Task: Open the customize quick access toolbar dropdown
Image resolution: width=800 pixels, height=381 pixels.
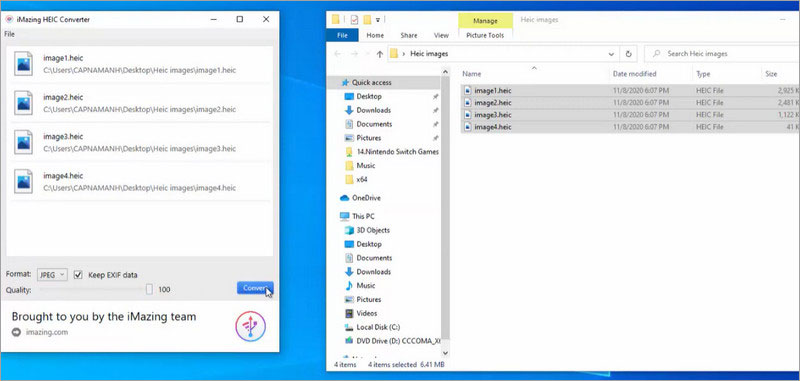Action: pyautogui.click(x=378, y=20)
